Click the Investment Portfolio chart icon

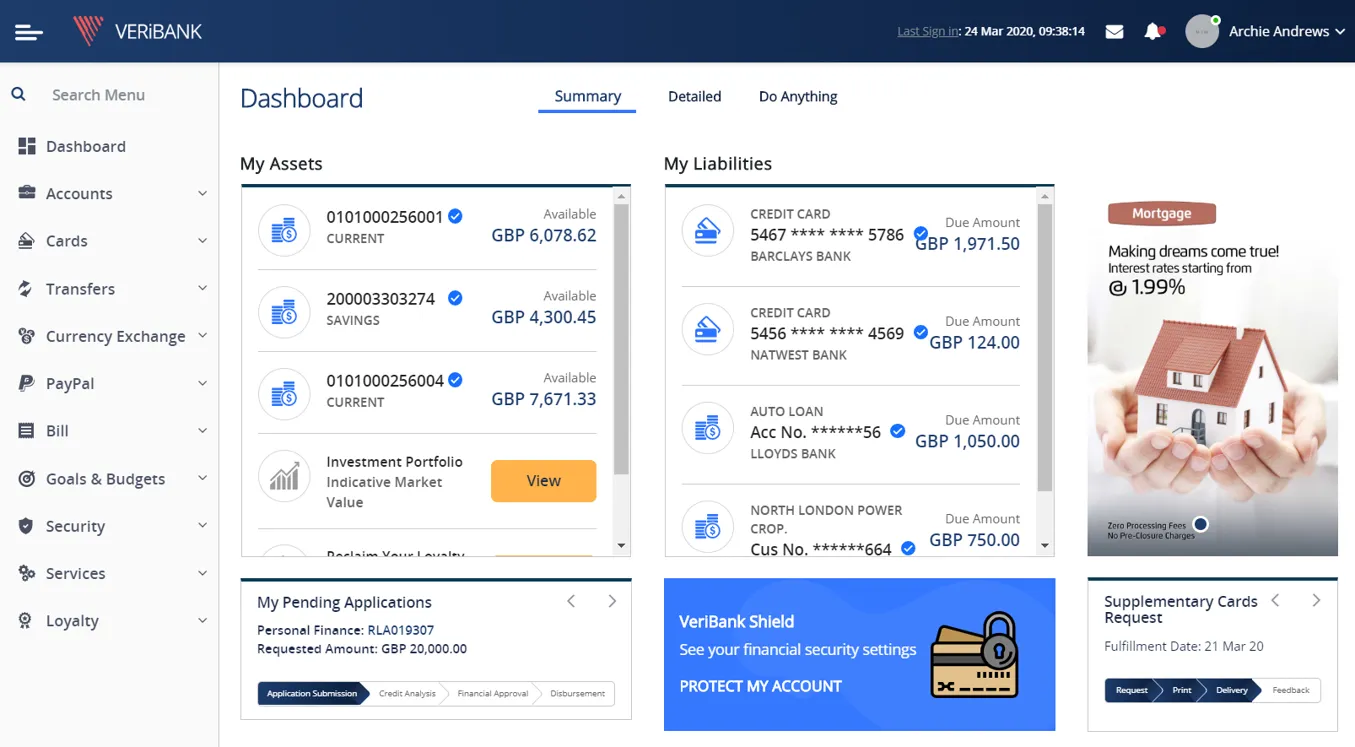pos(284,476)
